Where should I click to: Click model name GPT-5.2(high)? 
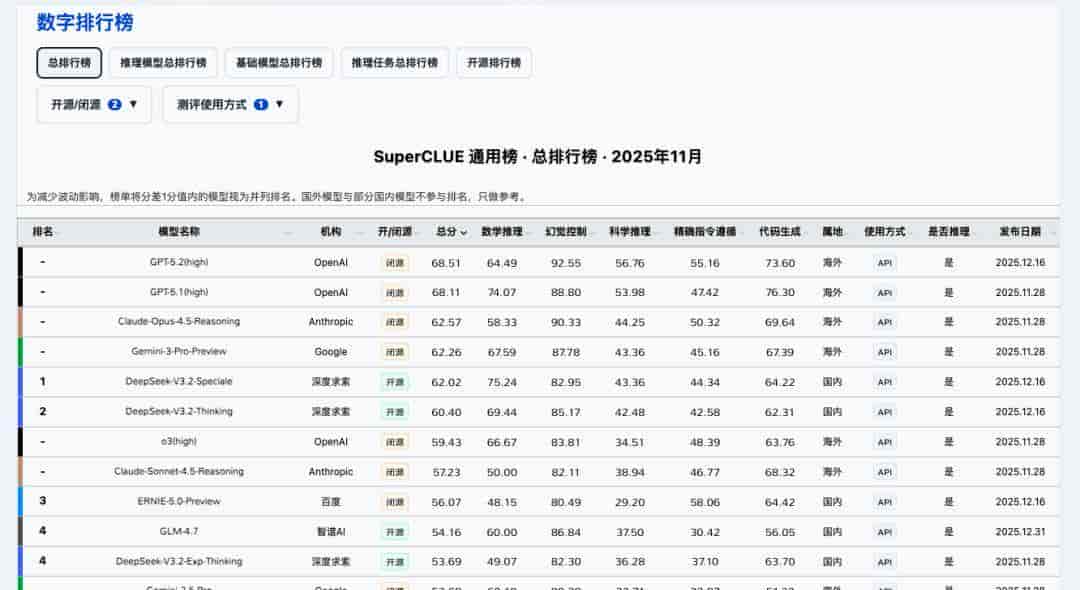[179, 262]
